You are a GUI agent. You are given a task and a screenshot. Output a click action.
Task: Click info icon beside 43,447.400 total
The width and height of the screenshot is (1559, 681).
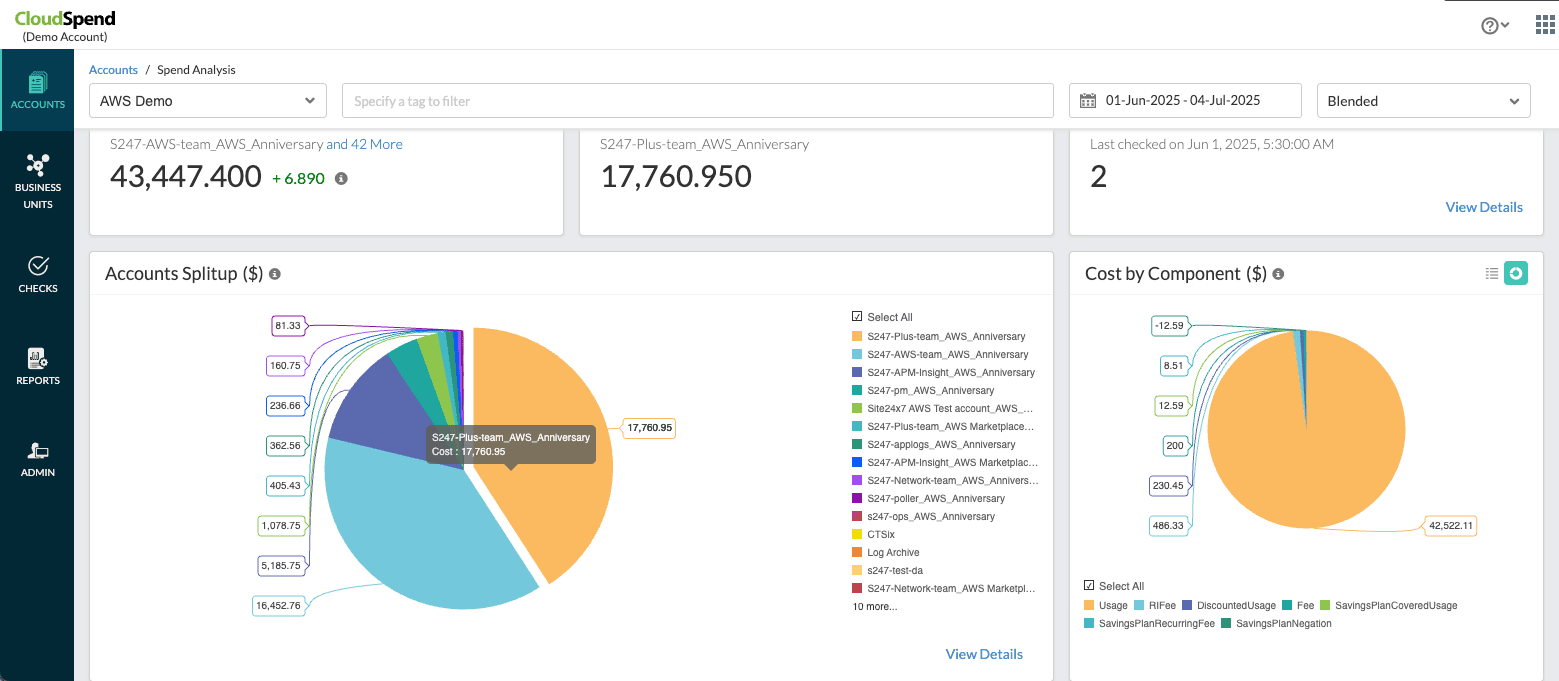pyautogui.click(x=341, y=178)
